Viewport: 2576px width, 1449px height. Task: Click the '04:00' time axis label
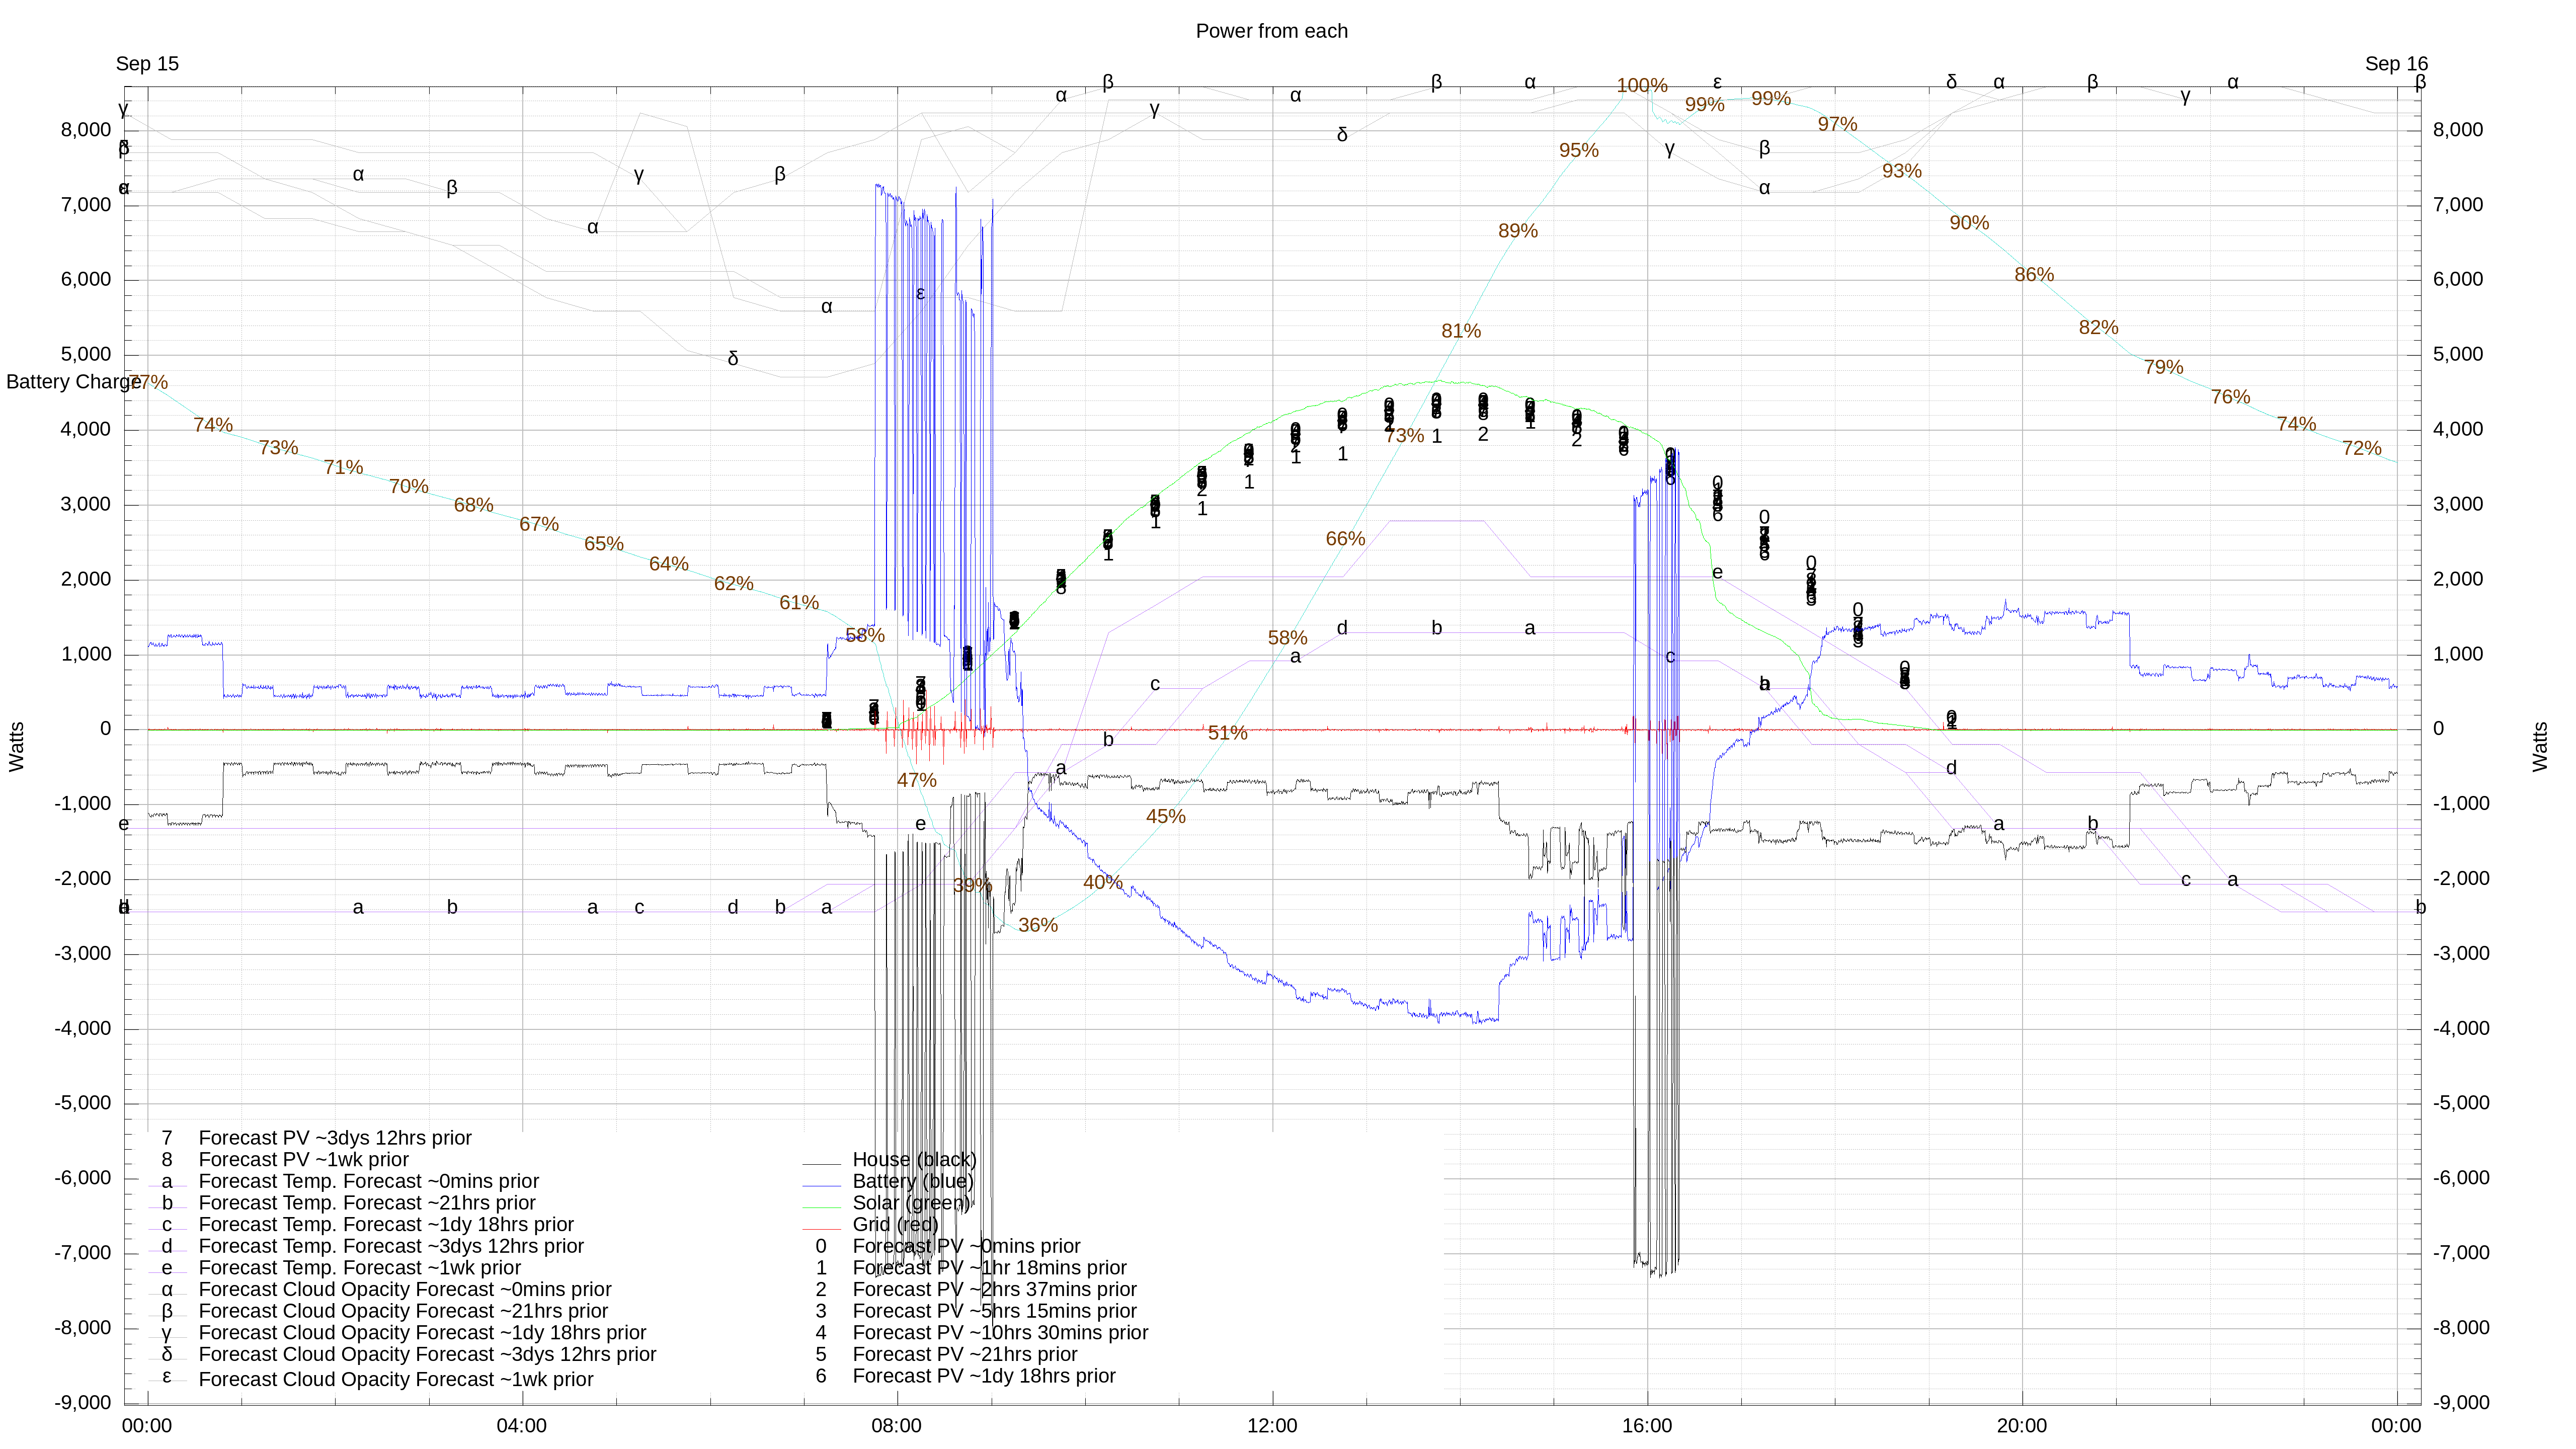(x=522, y=1426)
